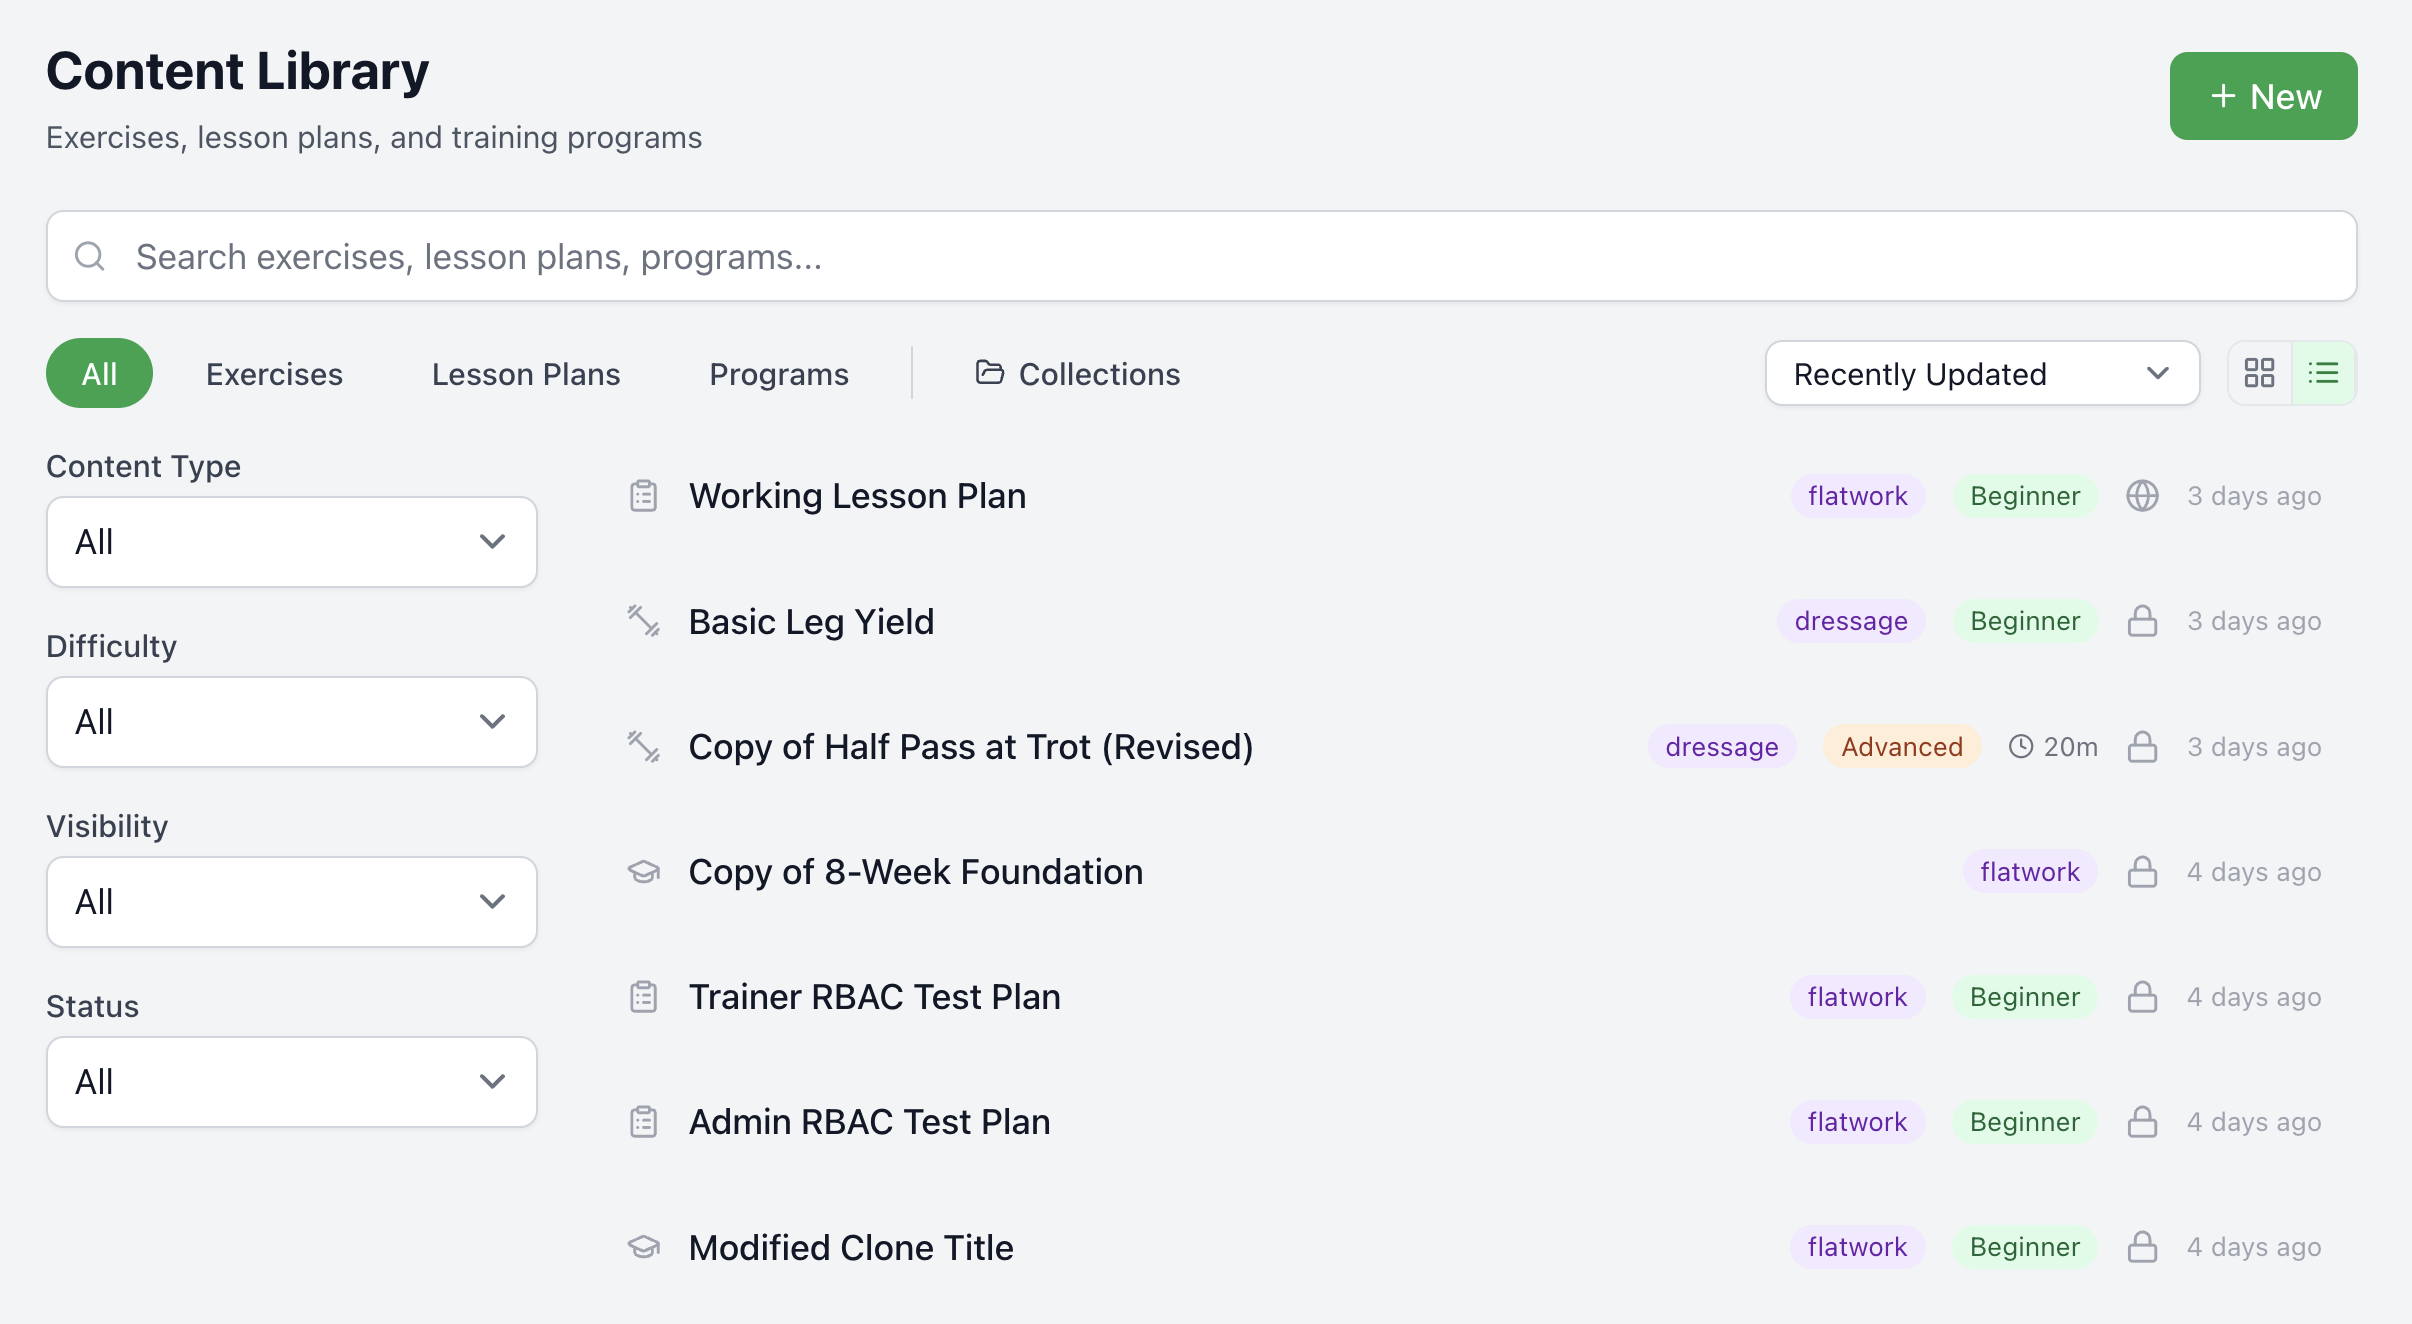Switch to grid view layout
This screenshot has height=1324, width=2412.
(x=2261, y=372)
